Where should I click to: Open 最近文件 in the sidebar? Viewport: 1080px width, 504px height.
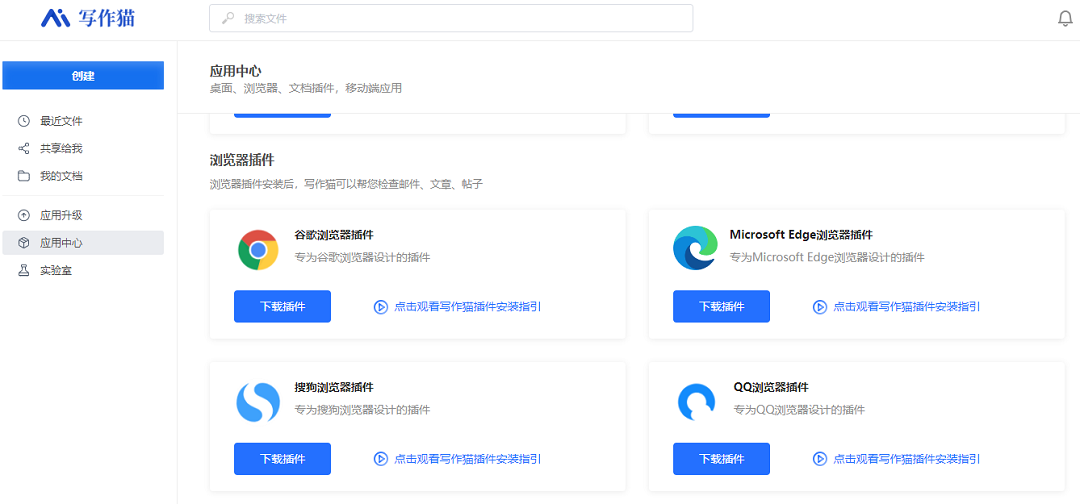[83, 121]
